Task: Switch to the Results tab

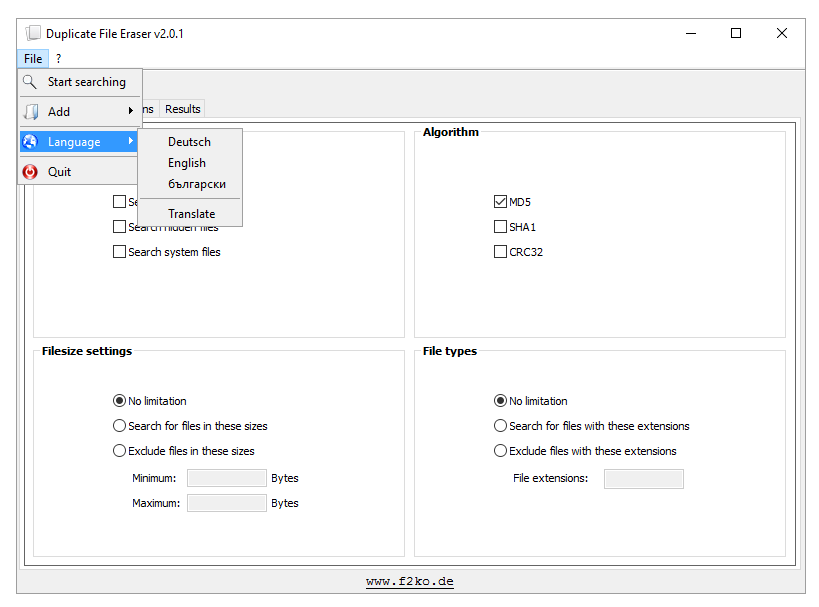Action: coord(183,109)
